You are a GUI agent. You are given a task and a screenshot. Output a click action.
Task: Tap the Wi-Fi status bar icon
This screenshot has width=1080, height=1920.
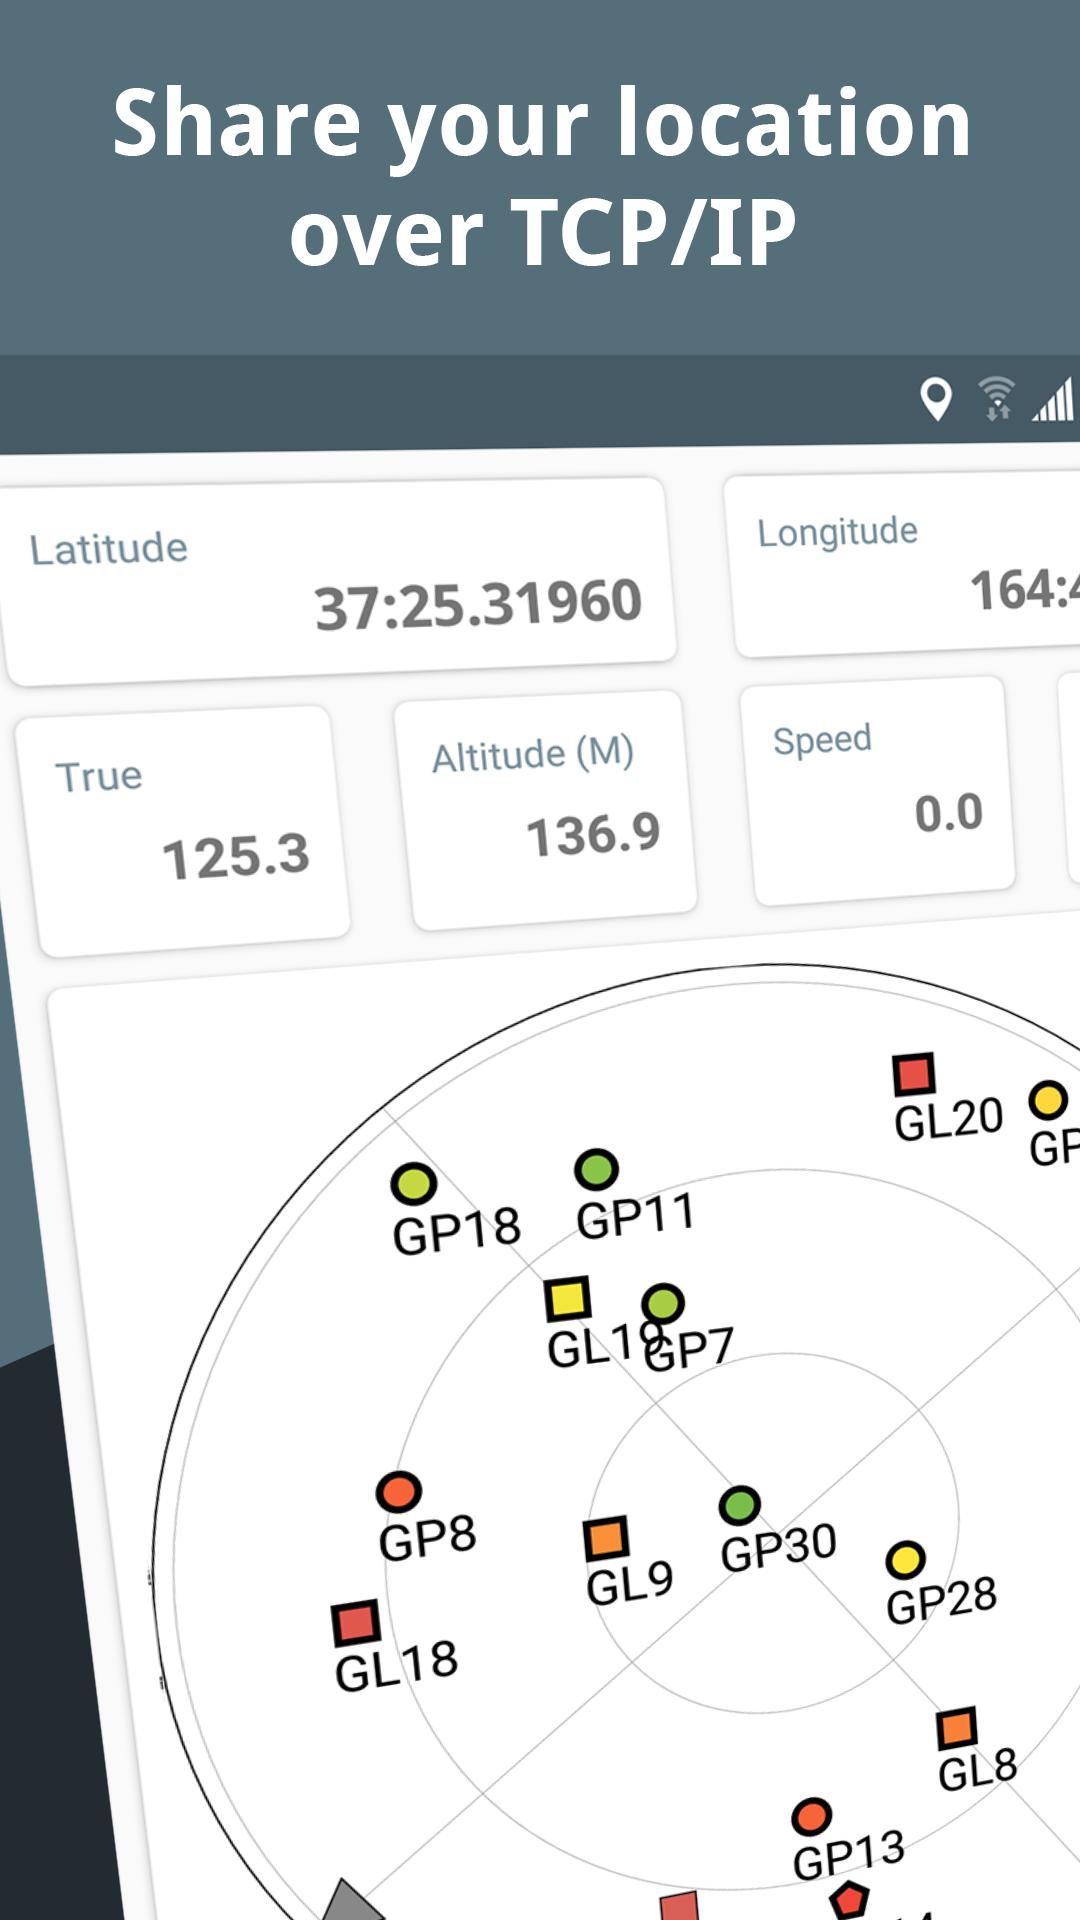pos(996,399)
